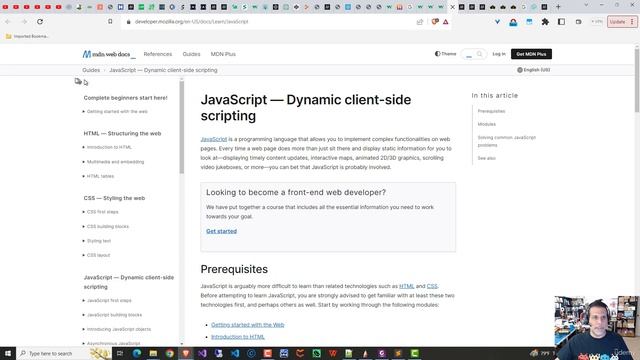Jump to Prerequisites in article outline

point(491,111)
